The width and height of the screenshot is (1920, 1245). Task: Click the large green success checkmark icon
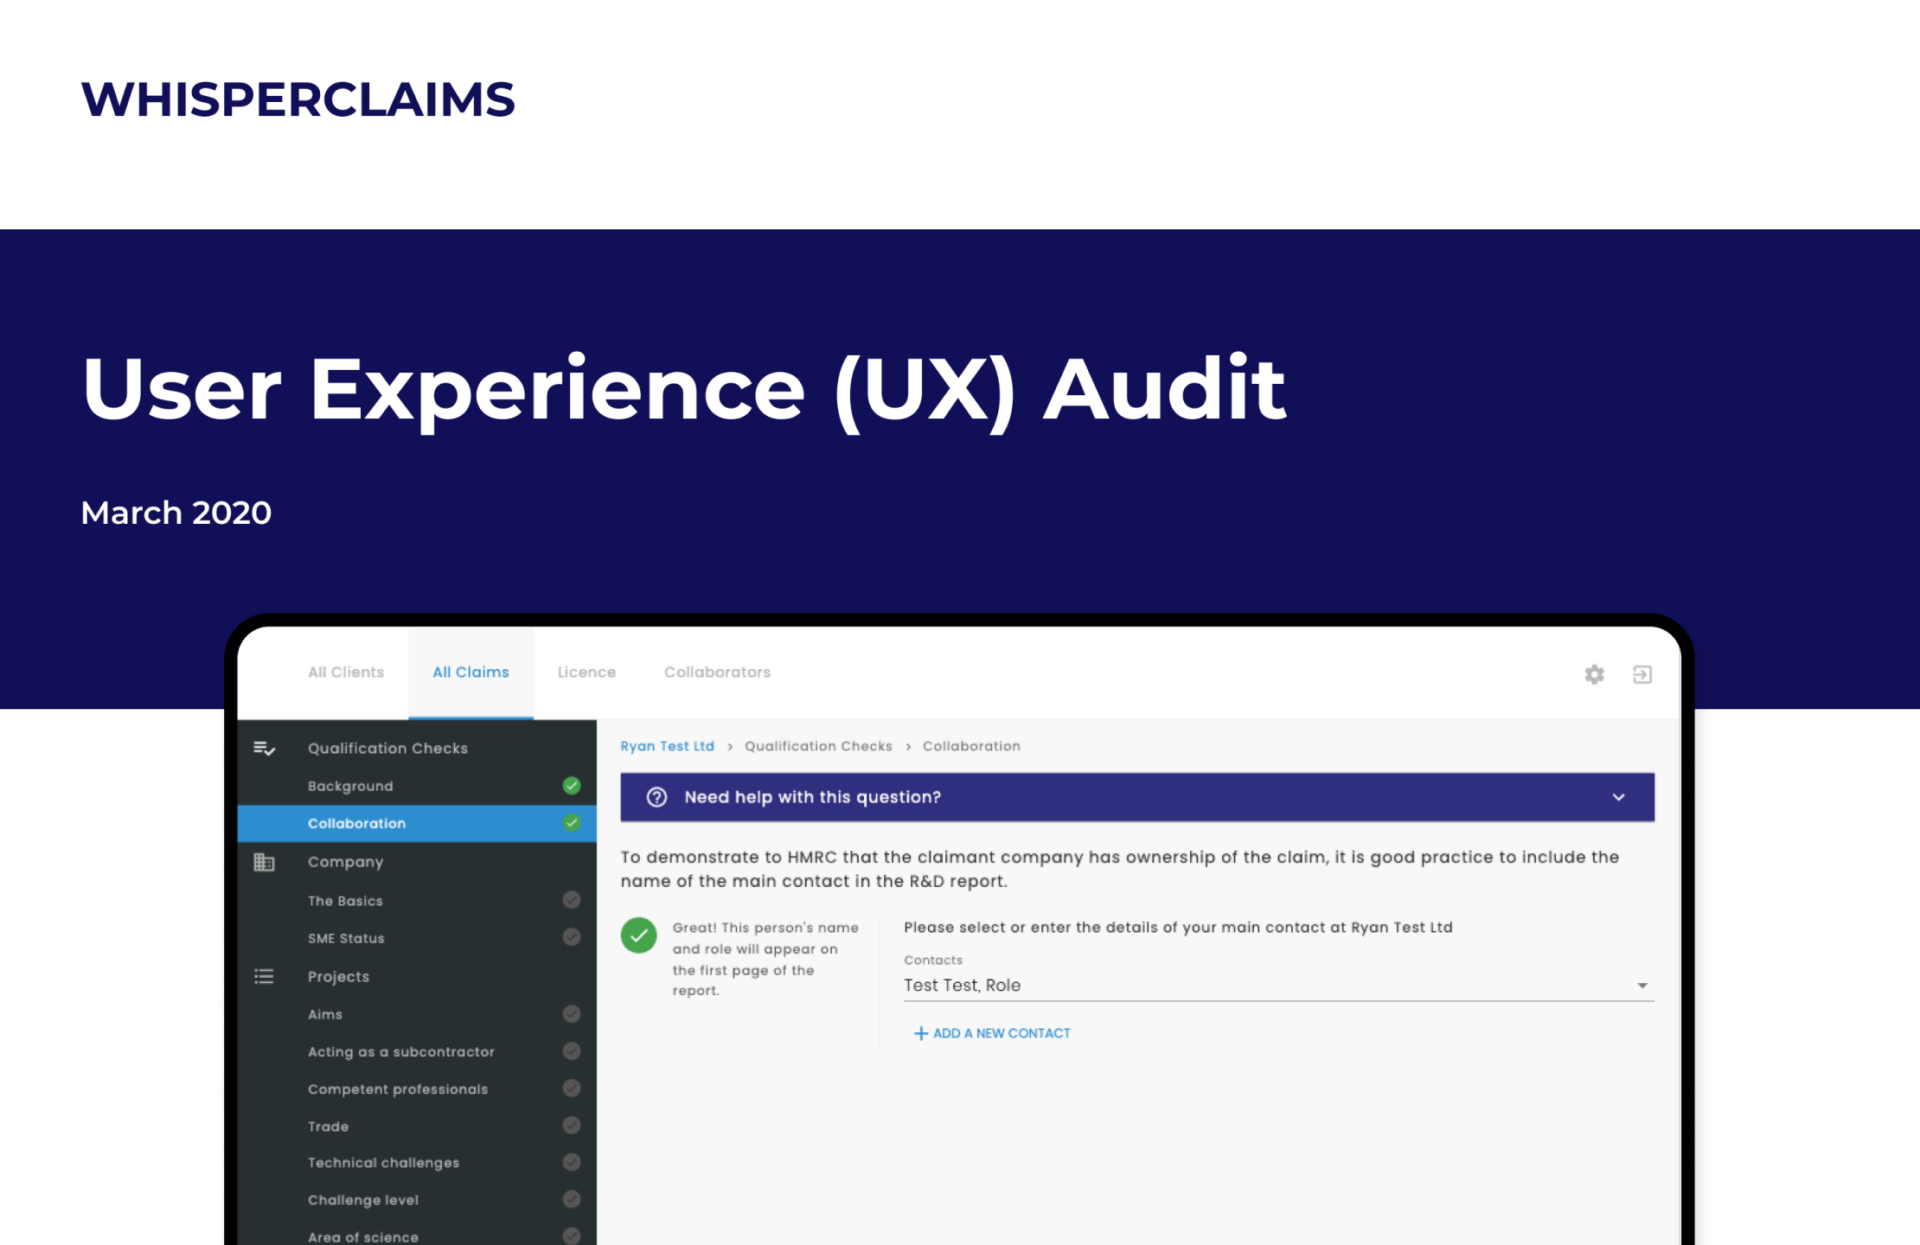point(639,936)
